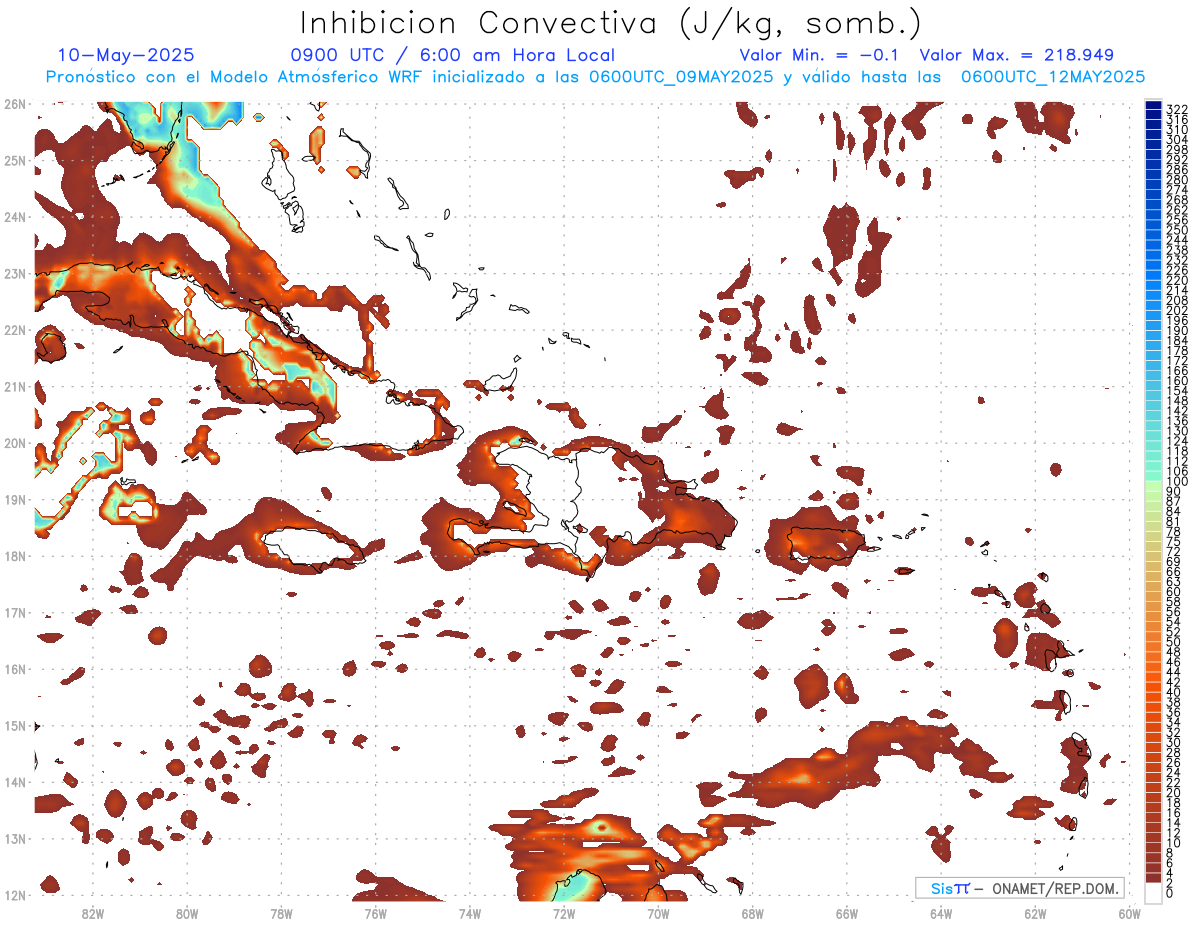The height and width of the screenshot is (927, 1200).
Task: Click the 25N latitude label
Action: (15, 160)
